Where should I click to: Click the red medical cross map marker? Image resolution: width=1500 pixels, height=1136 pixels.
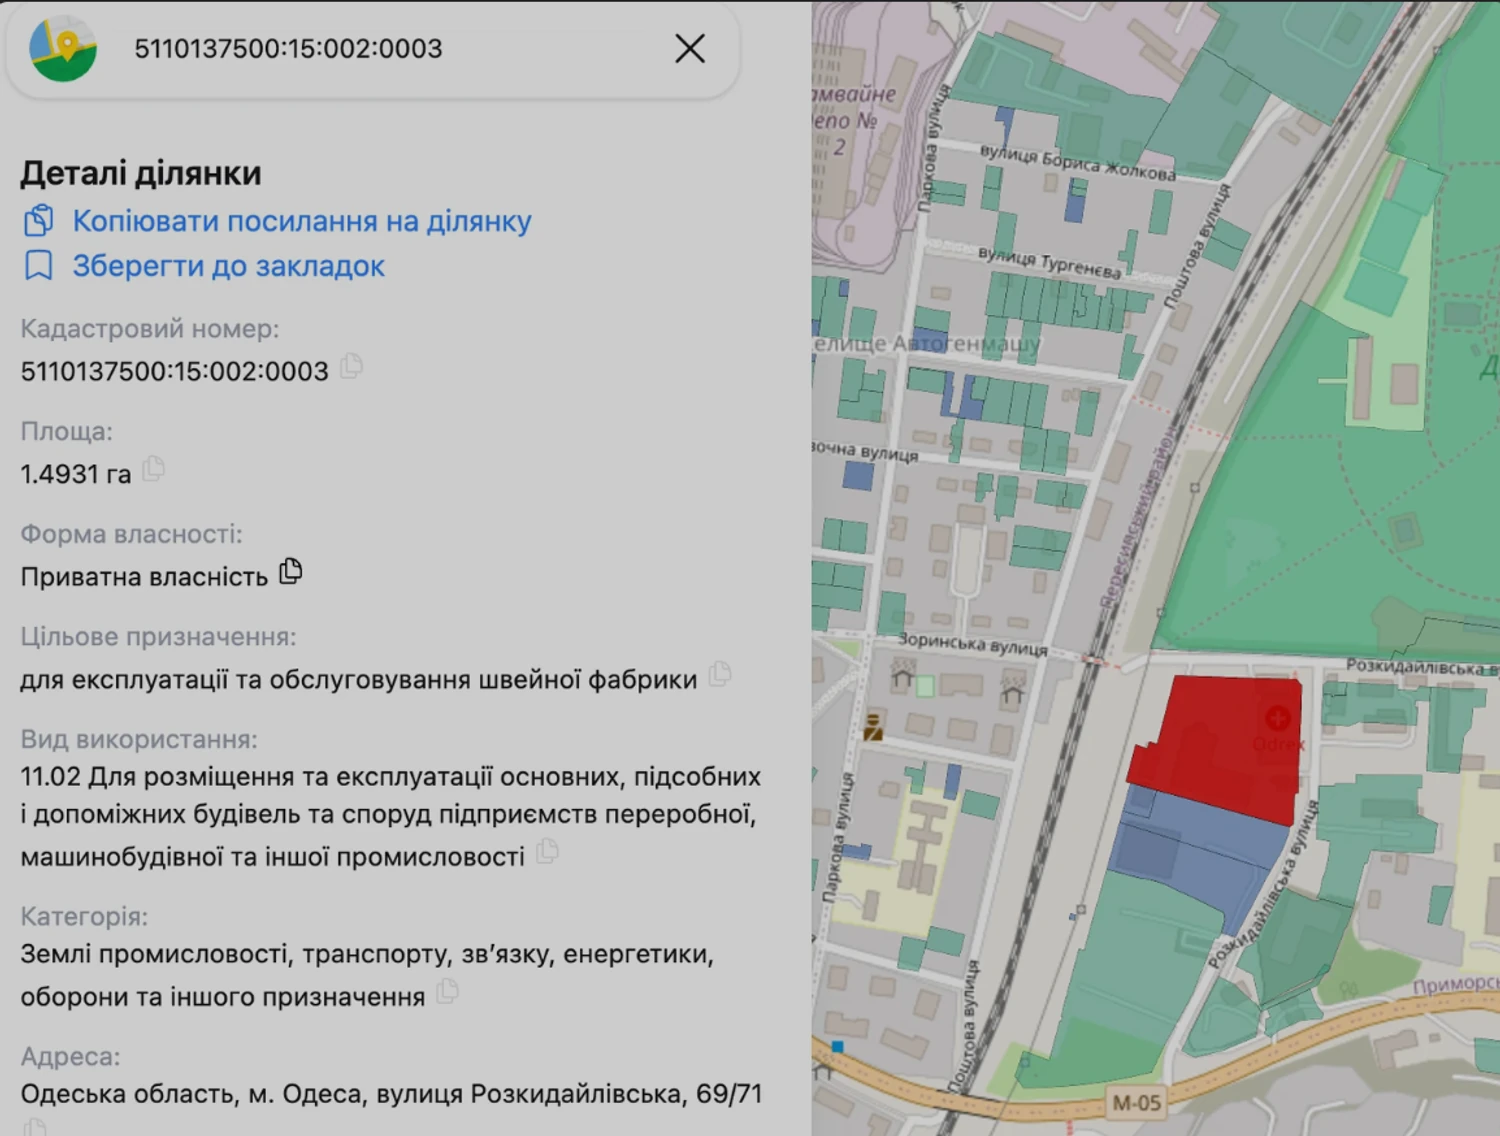(x=1277, y=718)
